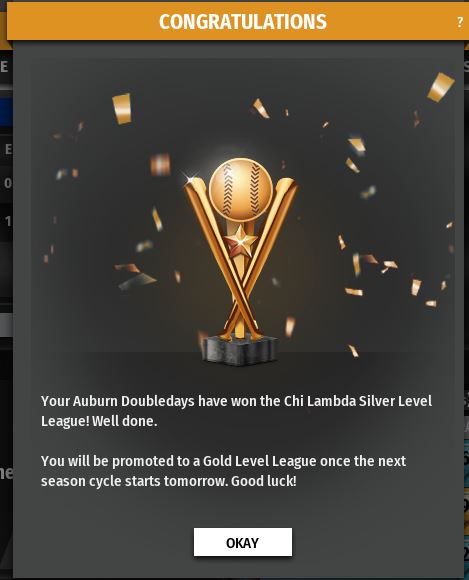Image resolution: width=469 pixels, height=580 pixels.
Task: Click the baseball atop the trophy
Action: pos(241,190)
